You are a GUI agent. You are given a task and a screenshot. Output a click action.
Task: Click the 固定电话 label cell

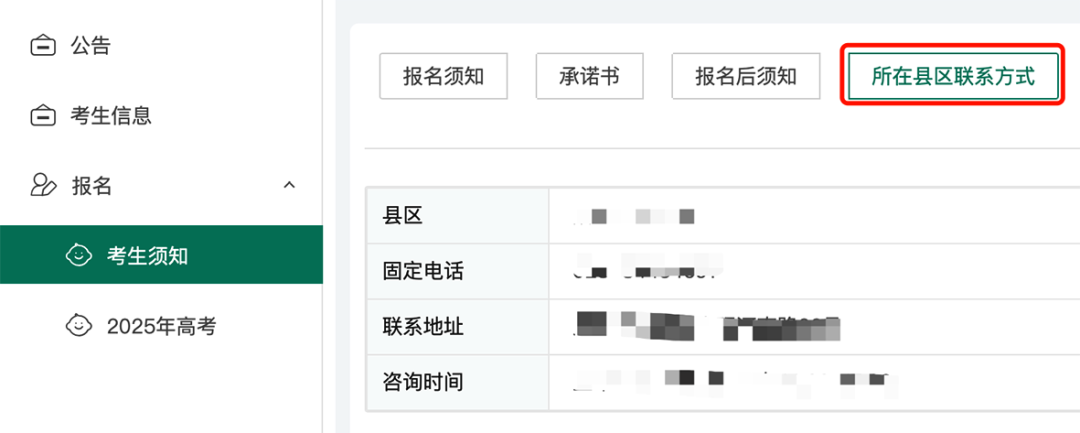[x=423, y=271]
